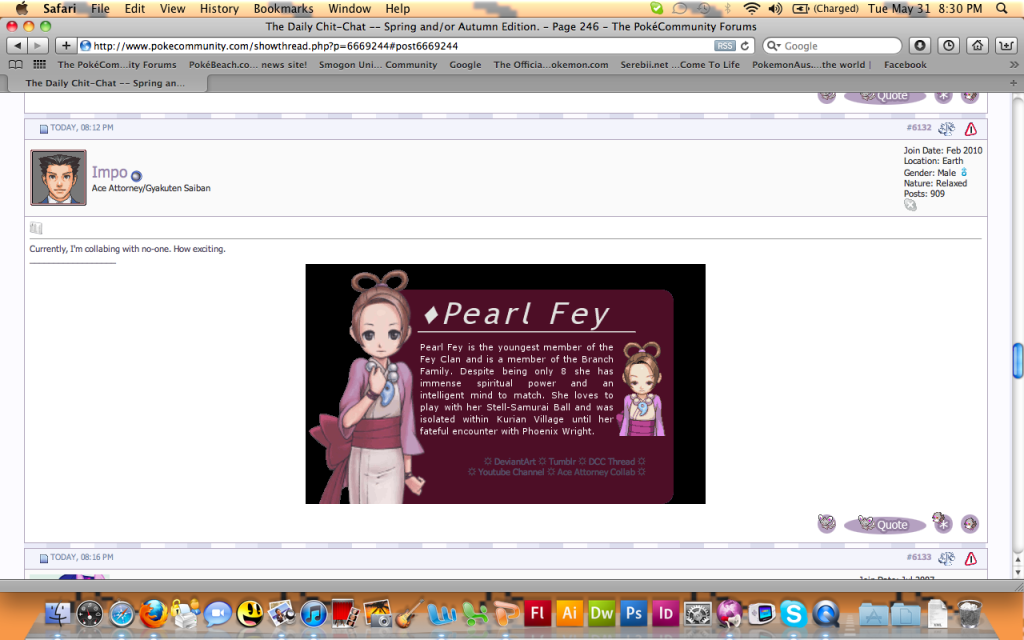Click reputation scales icon on post #6133
1024x640 pixels.
click(946, 558)
